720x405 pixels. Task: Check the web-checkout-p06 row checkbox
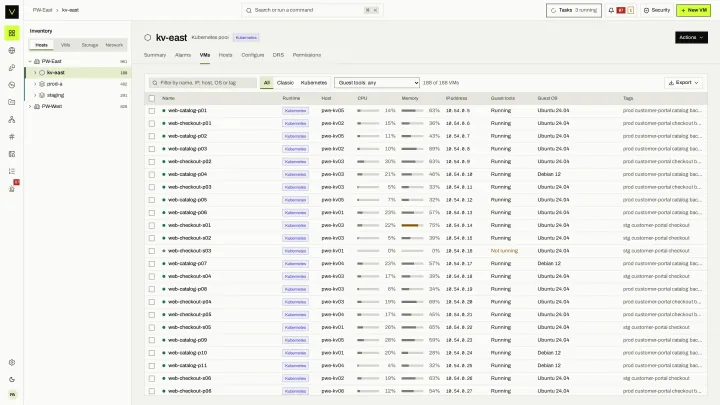(152, 391)
